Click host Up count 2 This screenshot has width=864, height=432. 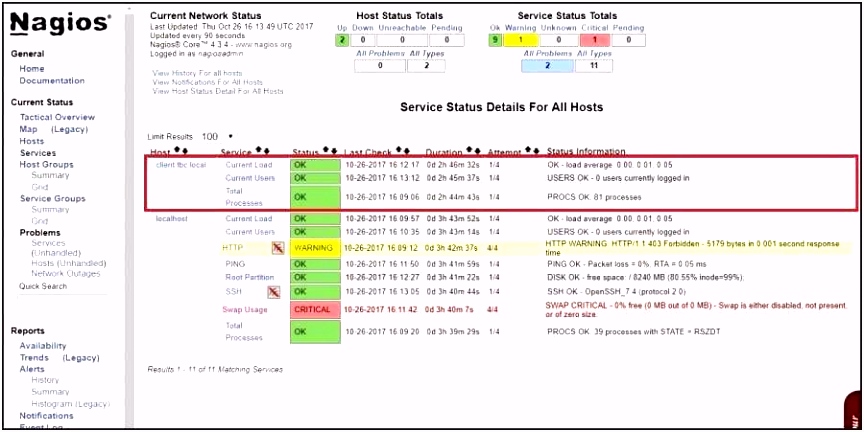pyautogui.click(x=342, y=40)
